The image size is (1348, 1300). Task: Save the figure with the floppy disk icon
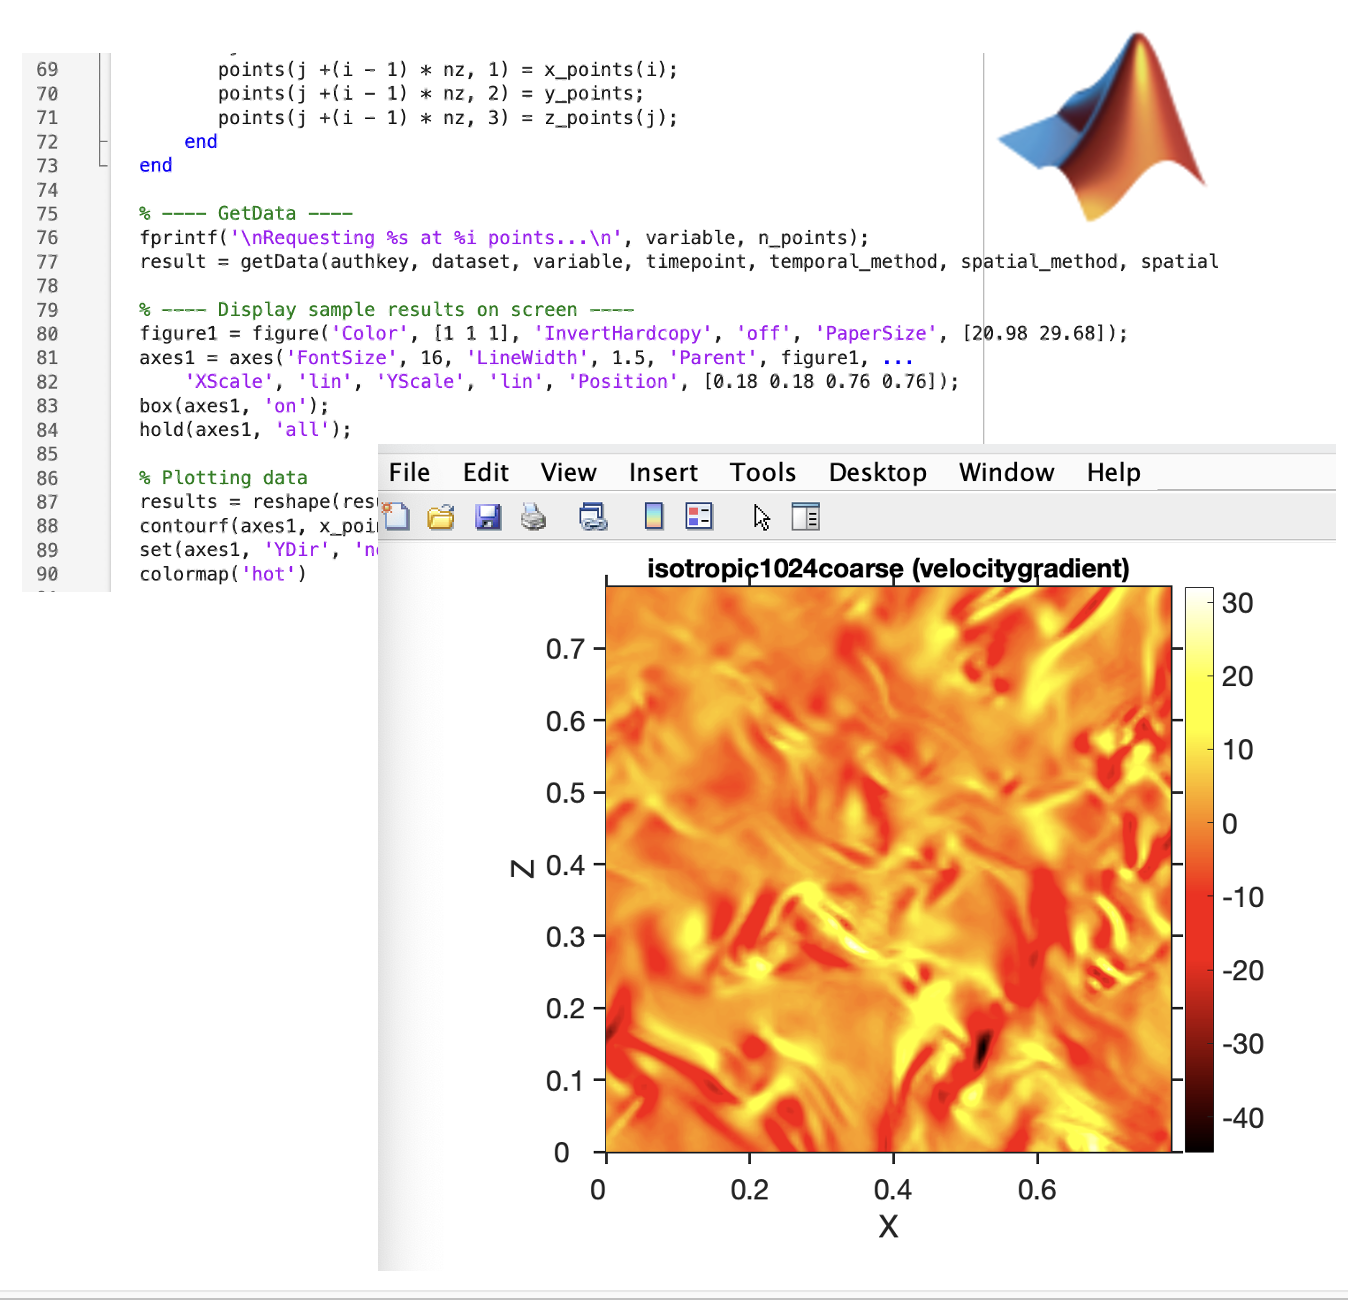coord(488,517)
